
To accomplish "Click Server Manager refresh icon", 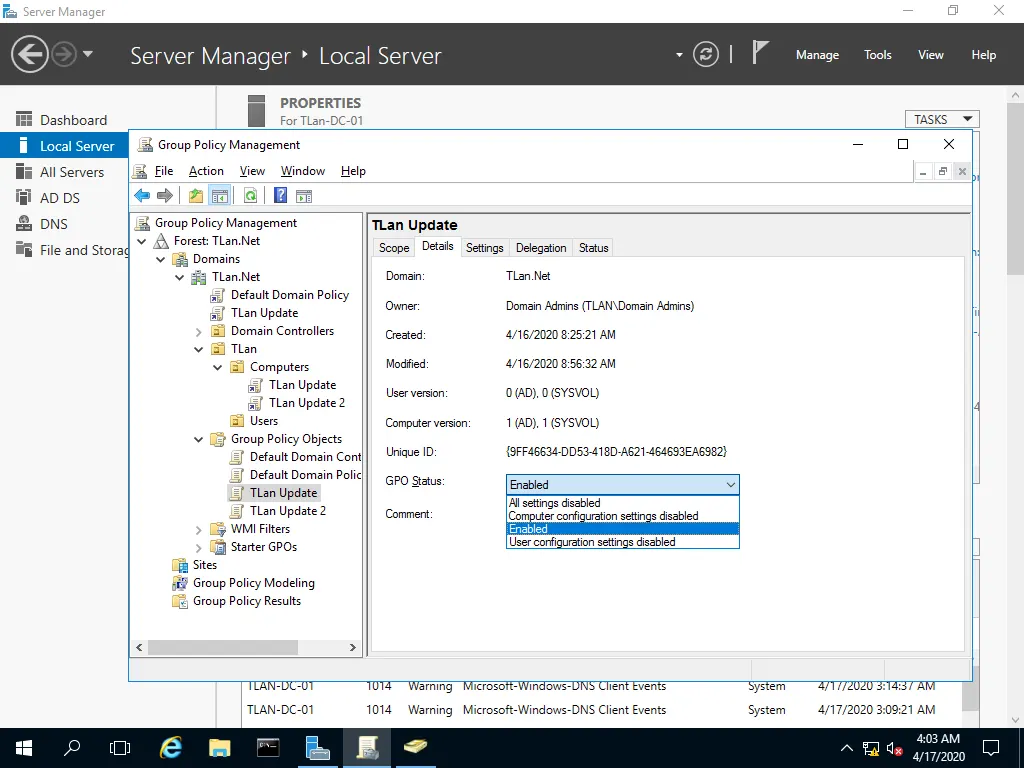I will tap(706, 54).
